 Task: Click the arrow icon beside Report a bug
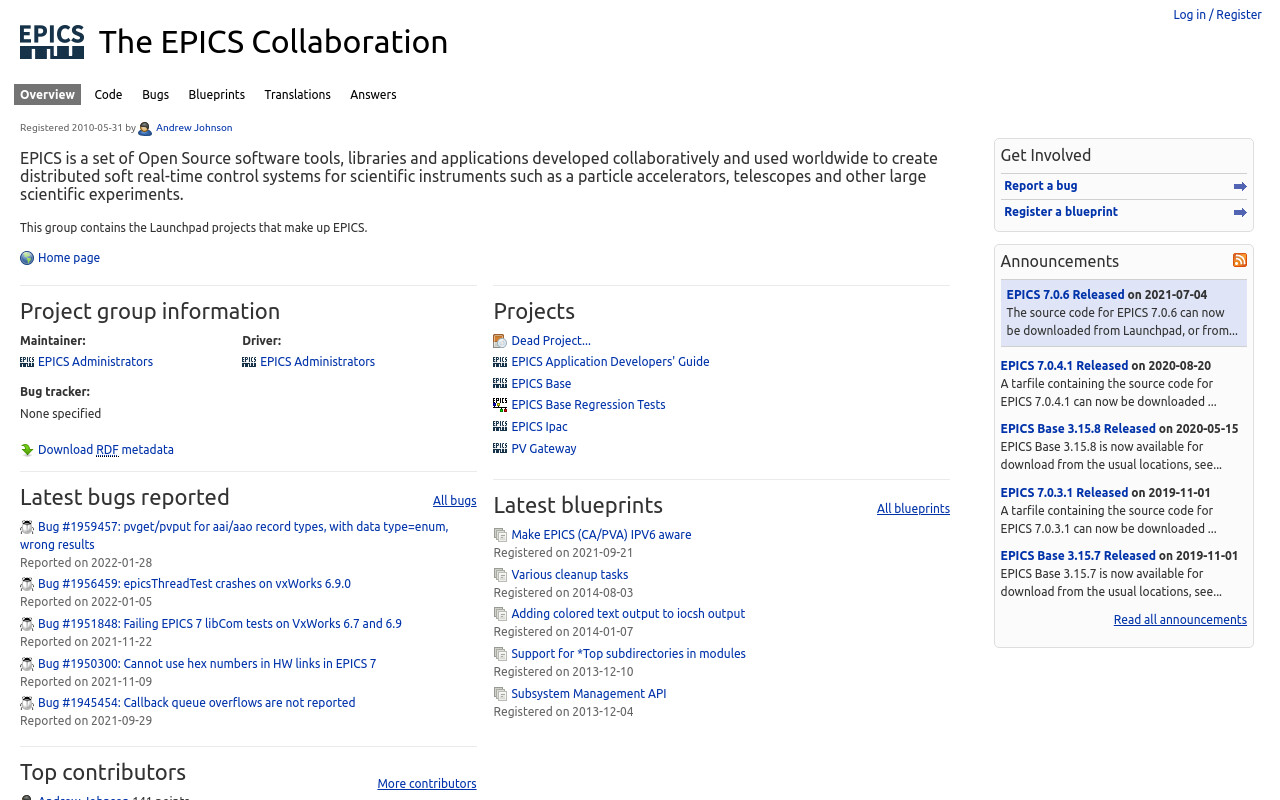coord(1240,186)
